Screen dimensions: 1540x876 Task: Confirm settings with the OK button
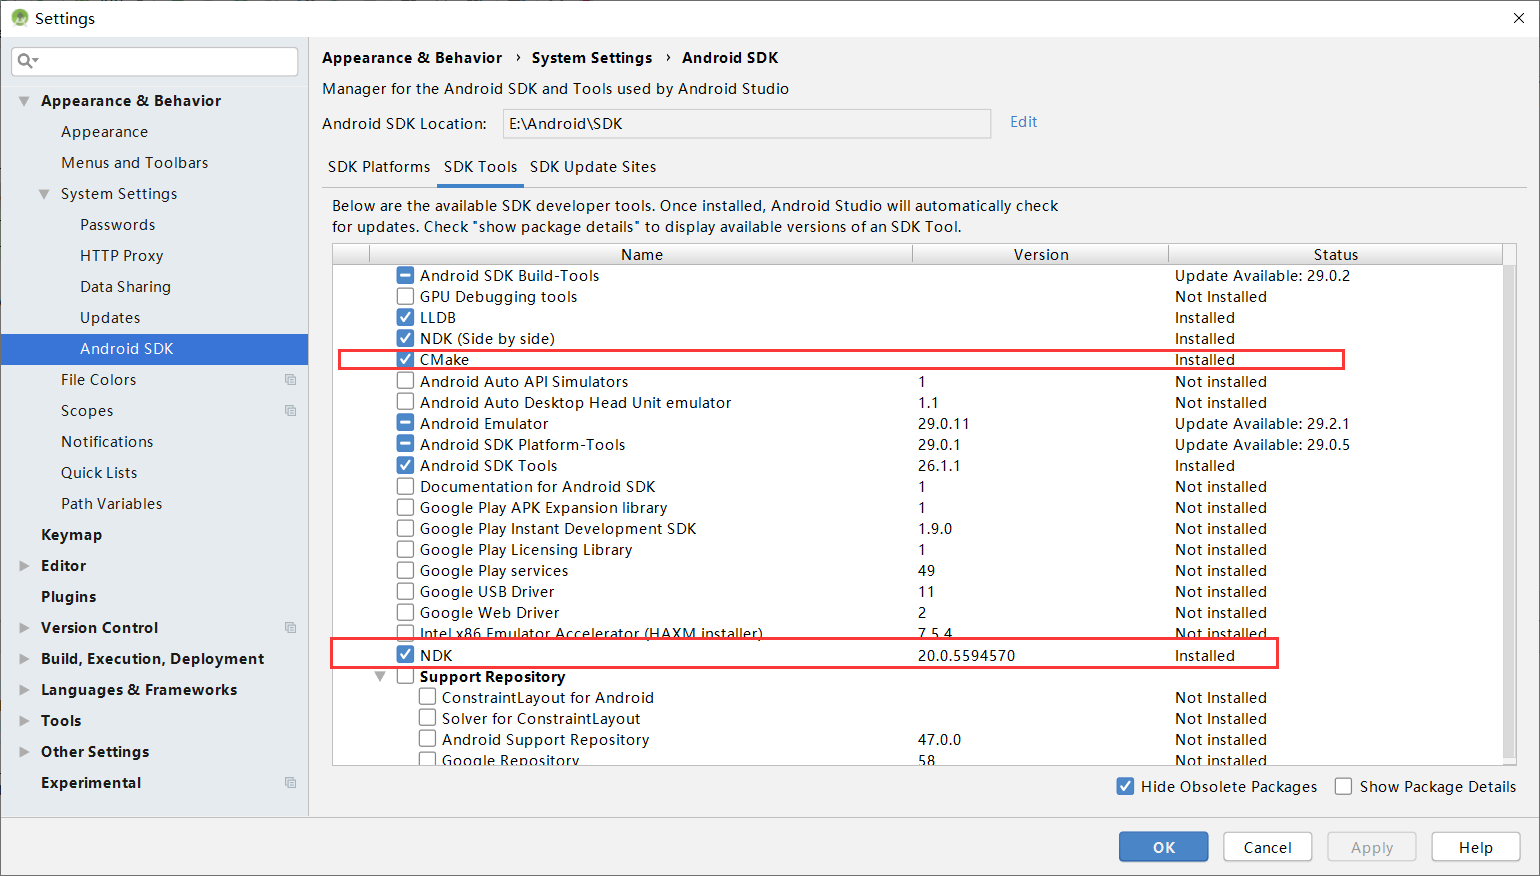1163,847
